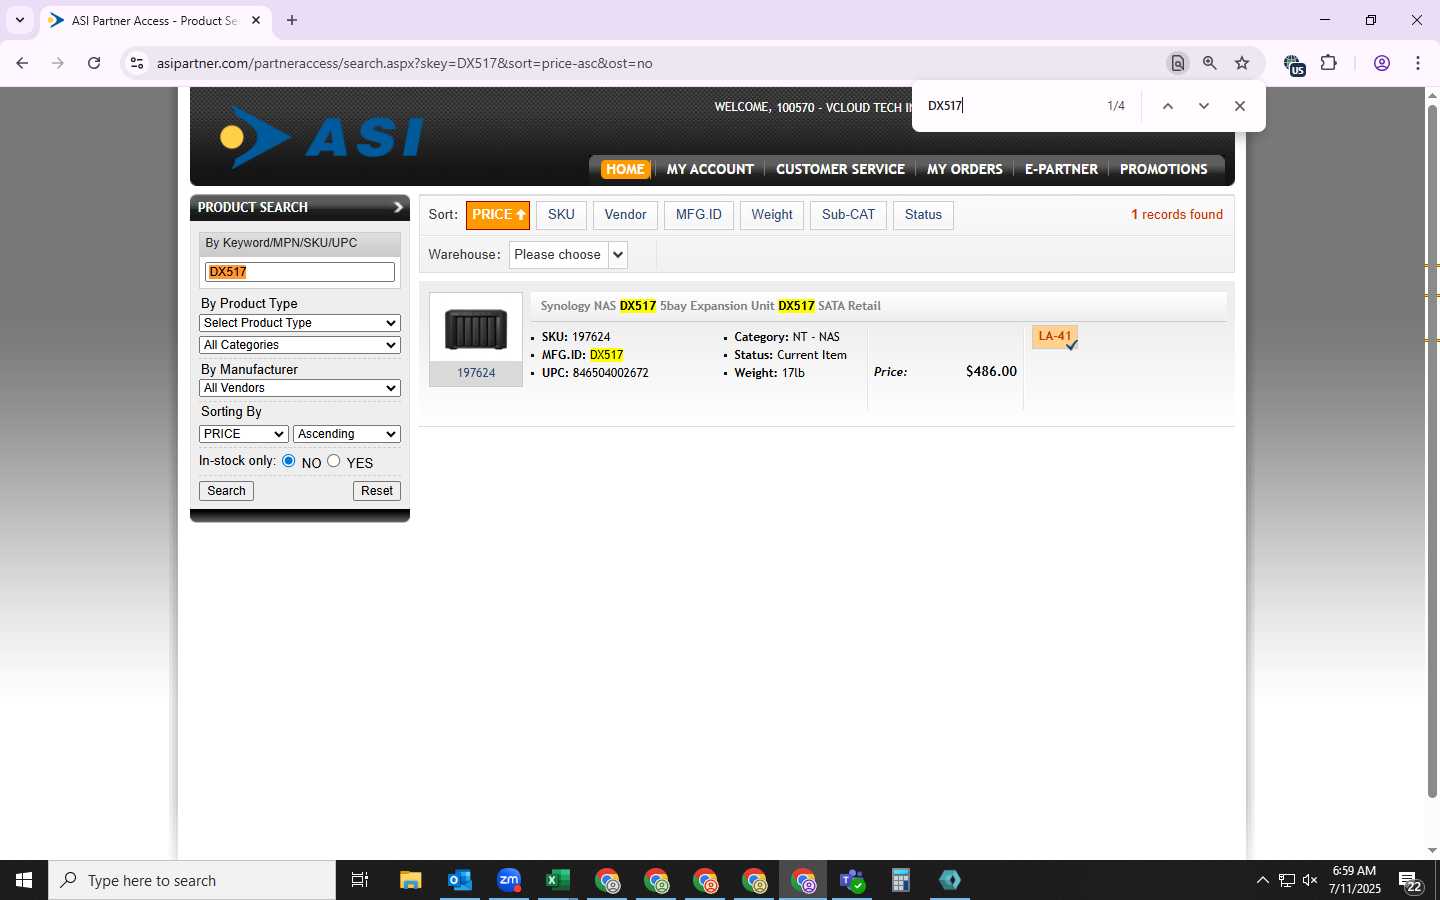Sort results by MFG.ID
1440x900 pixels.
point(699,215)
